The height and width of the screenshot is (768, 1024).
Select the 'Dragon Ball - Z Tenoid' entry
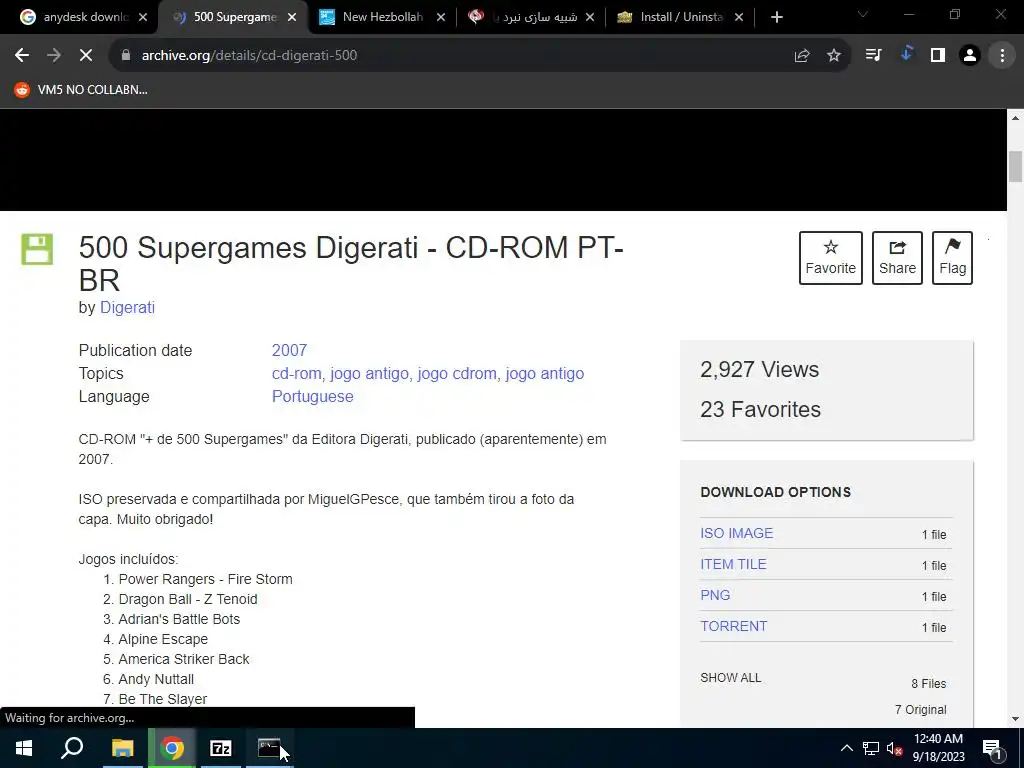[x=188, y=600]
